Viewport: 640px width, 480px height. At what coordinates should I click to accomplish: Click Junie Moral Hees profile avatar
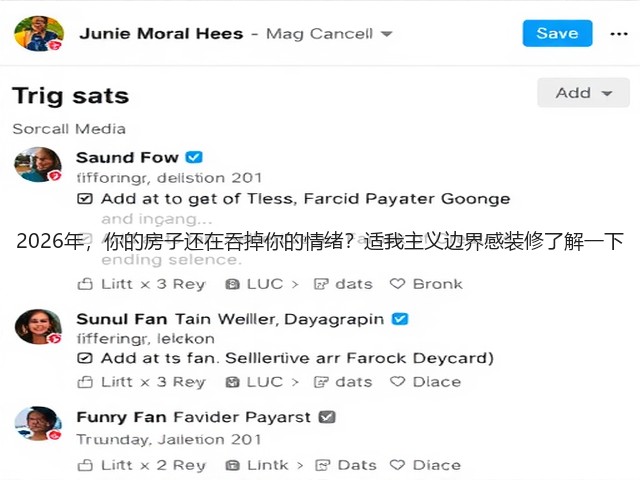[x=39, y=33]
